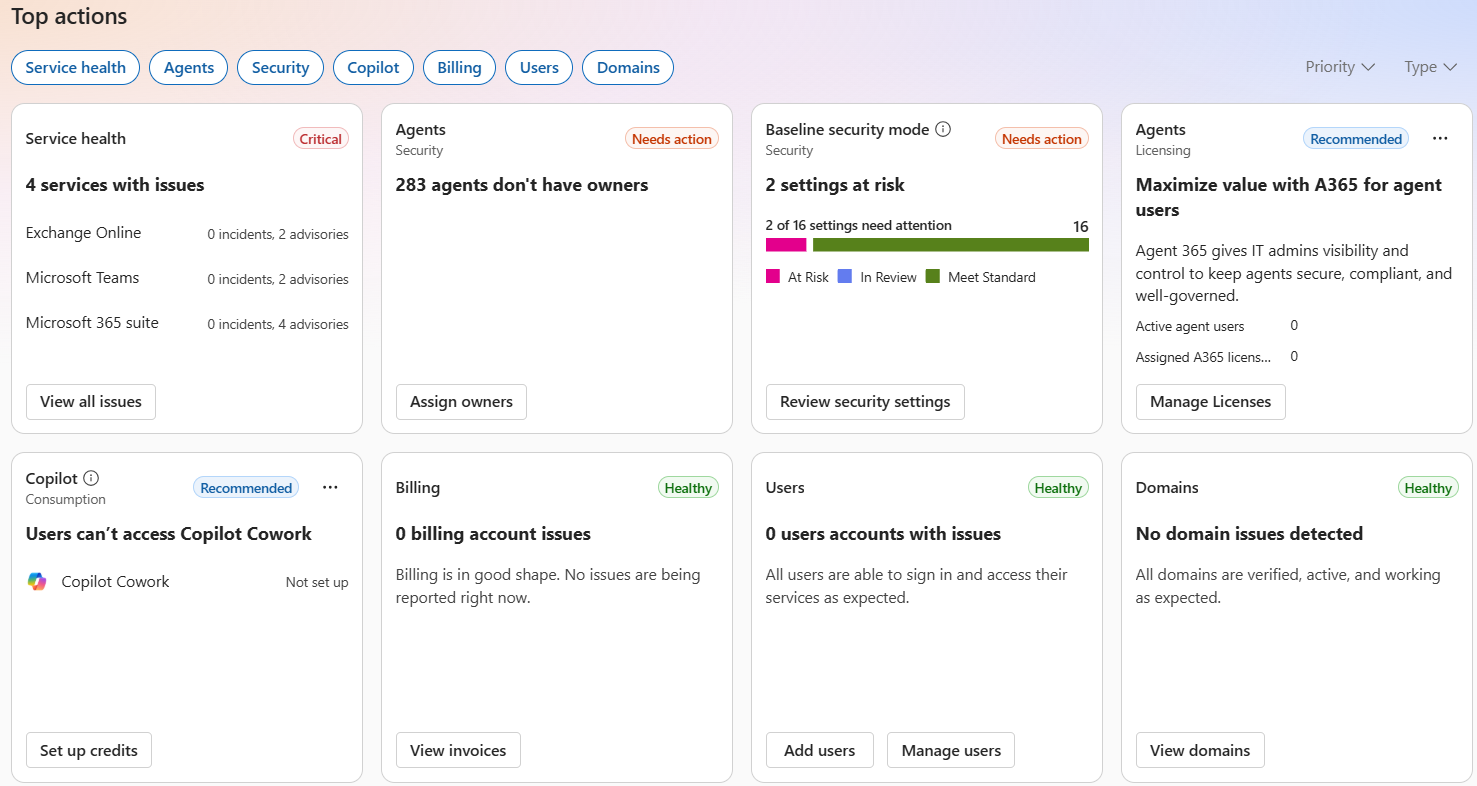This screenshot has height=786, width=1477.
Task: Click the Recommended badge on Agents Licensing card
Action: [x=1356, y=139]
